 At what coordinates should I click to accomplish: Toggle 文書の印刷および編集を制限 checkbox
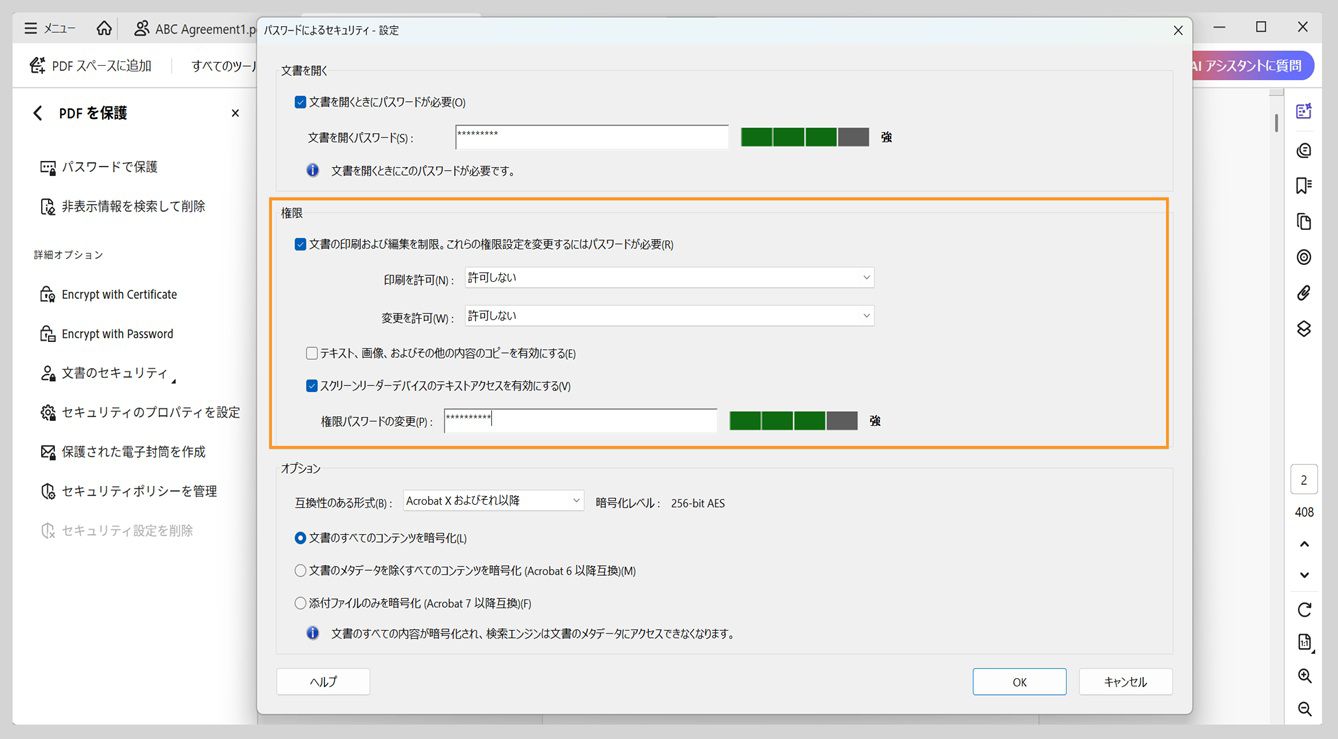[300, 244]
